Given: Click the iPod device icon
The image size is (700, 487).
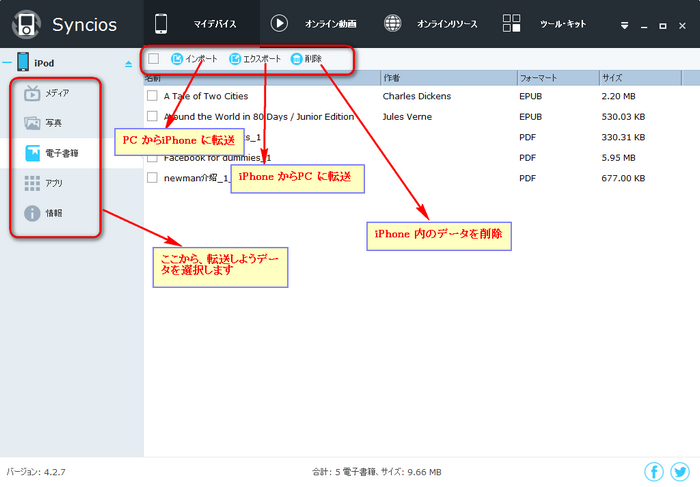Looking at the screenshot, I should [x=23, y=62].
